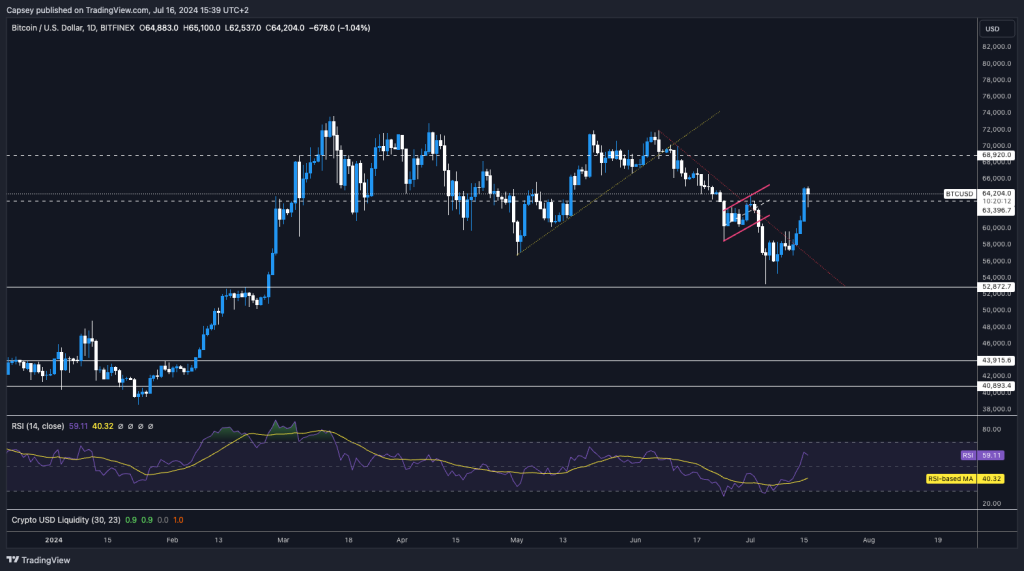
Task: Click the 76,000.0 price axis tick
Action: click(997, 96)
